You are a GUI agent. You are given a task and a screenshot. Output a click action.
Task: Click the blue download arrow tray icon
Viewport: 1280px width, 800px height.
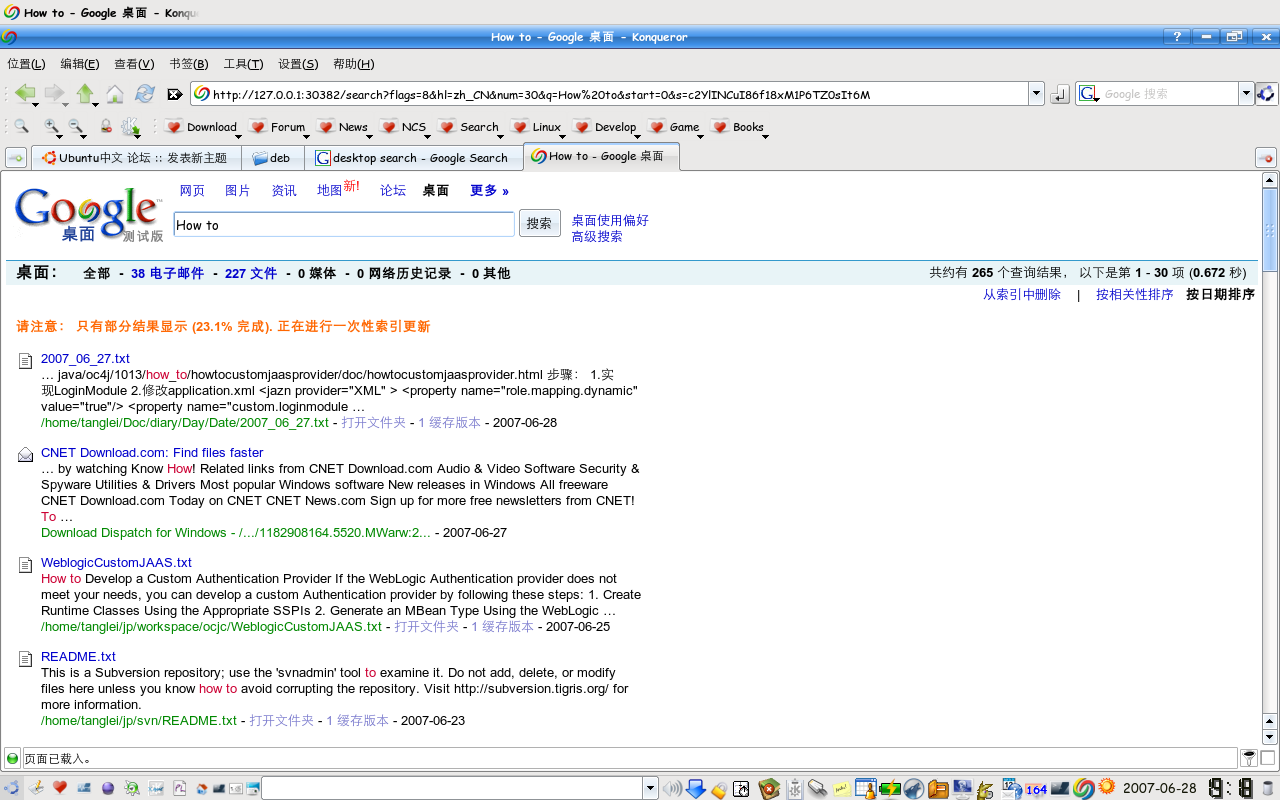click(695, 788)
